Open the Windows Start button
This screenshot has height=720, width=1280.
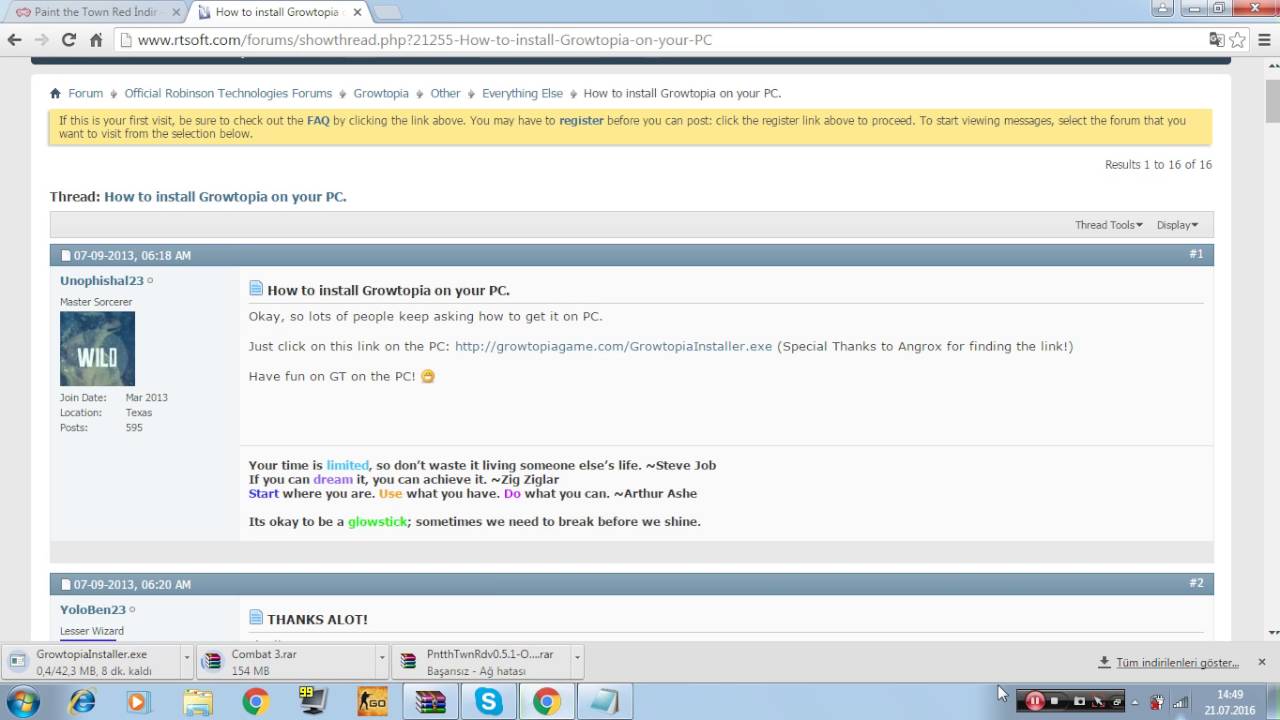click(x=22, y=702)
